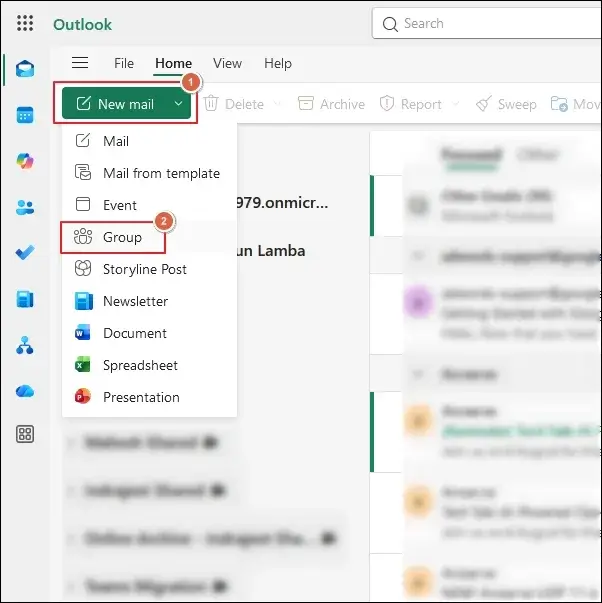Screen dimensions: 602x603
Task: Toggle the hamburger navigation pane button
Action: tap(80, 63)
